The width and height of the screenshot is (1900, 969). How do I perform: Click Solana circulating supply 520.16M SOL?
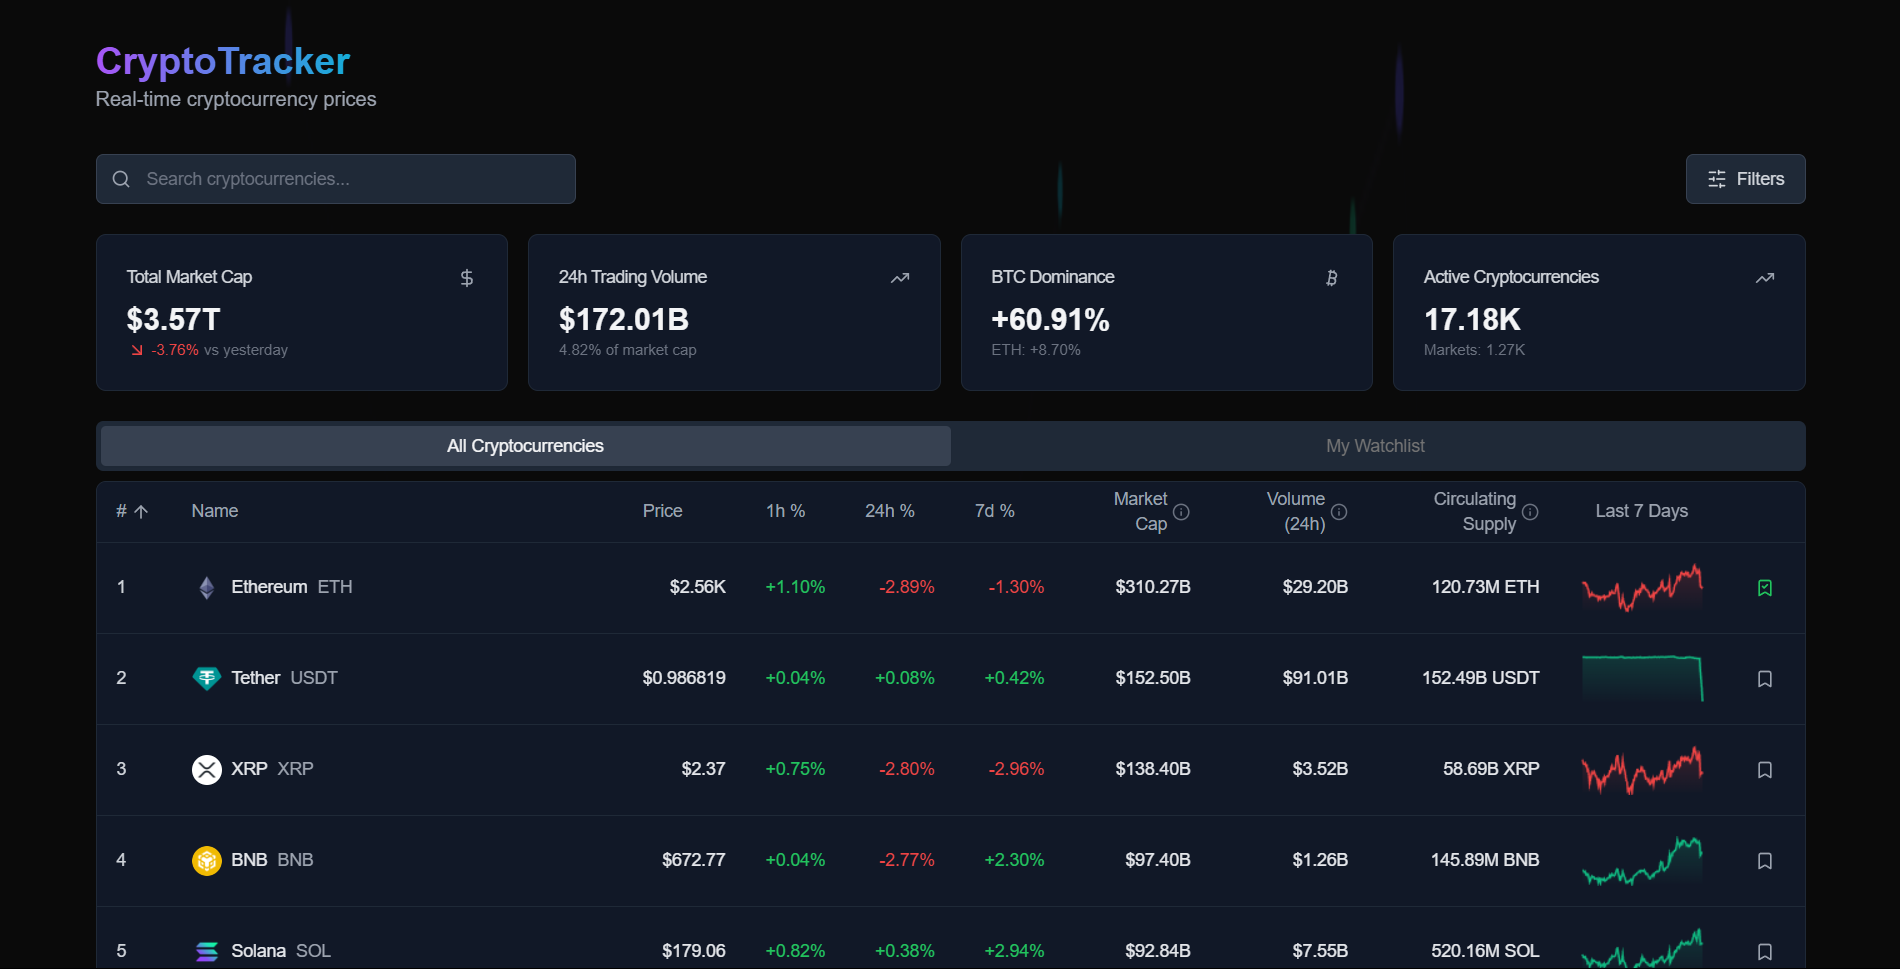point(1485,951)
